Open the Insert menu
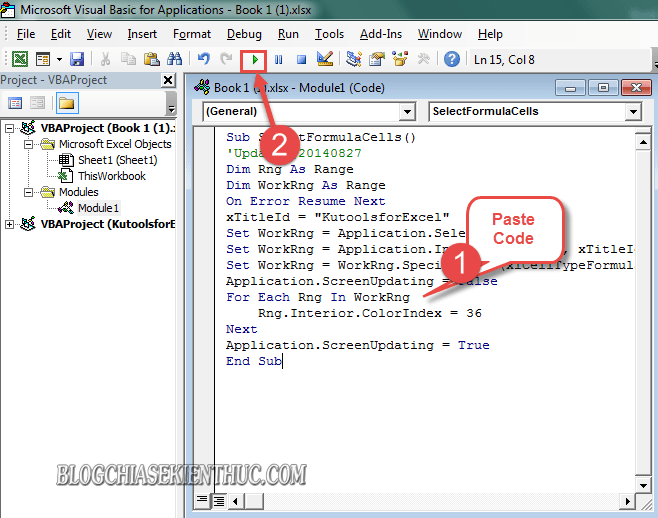Viewport: 658px width, 518px height. tap(142, 34)
